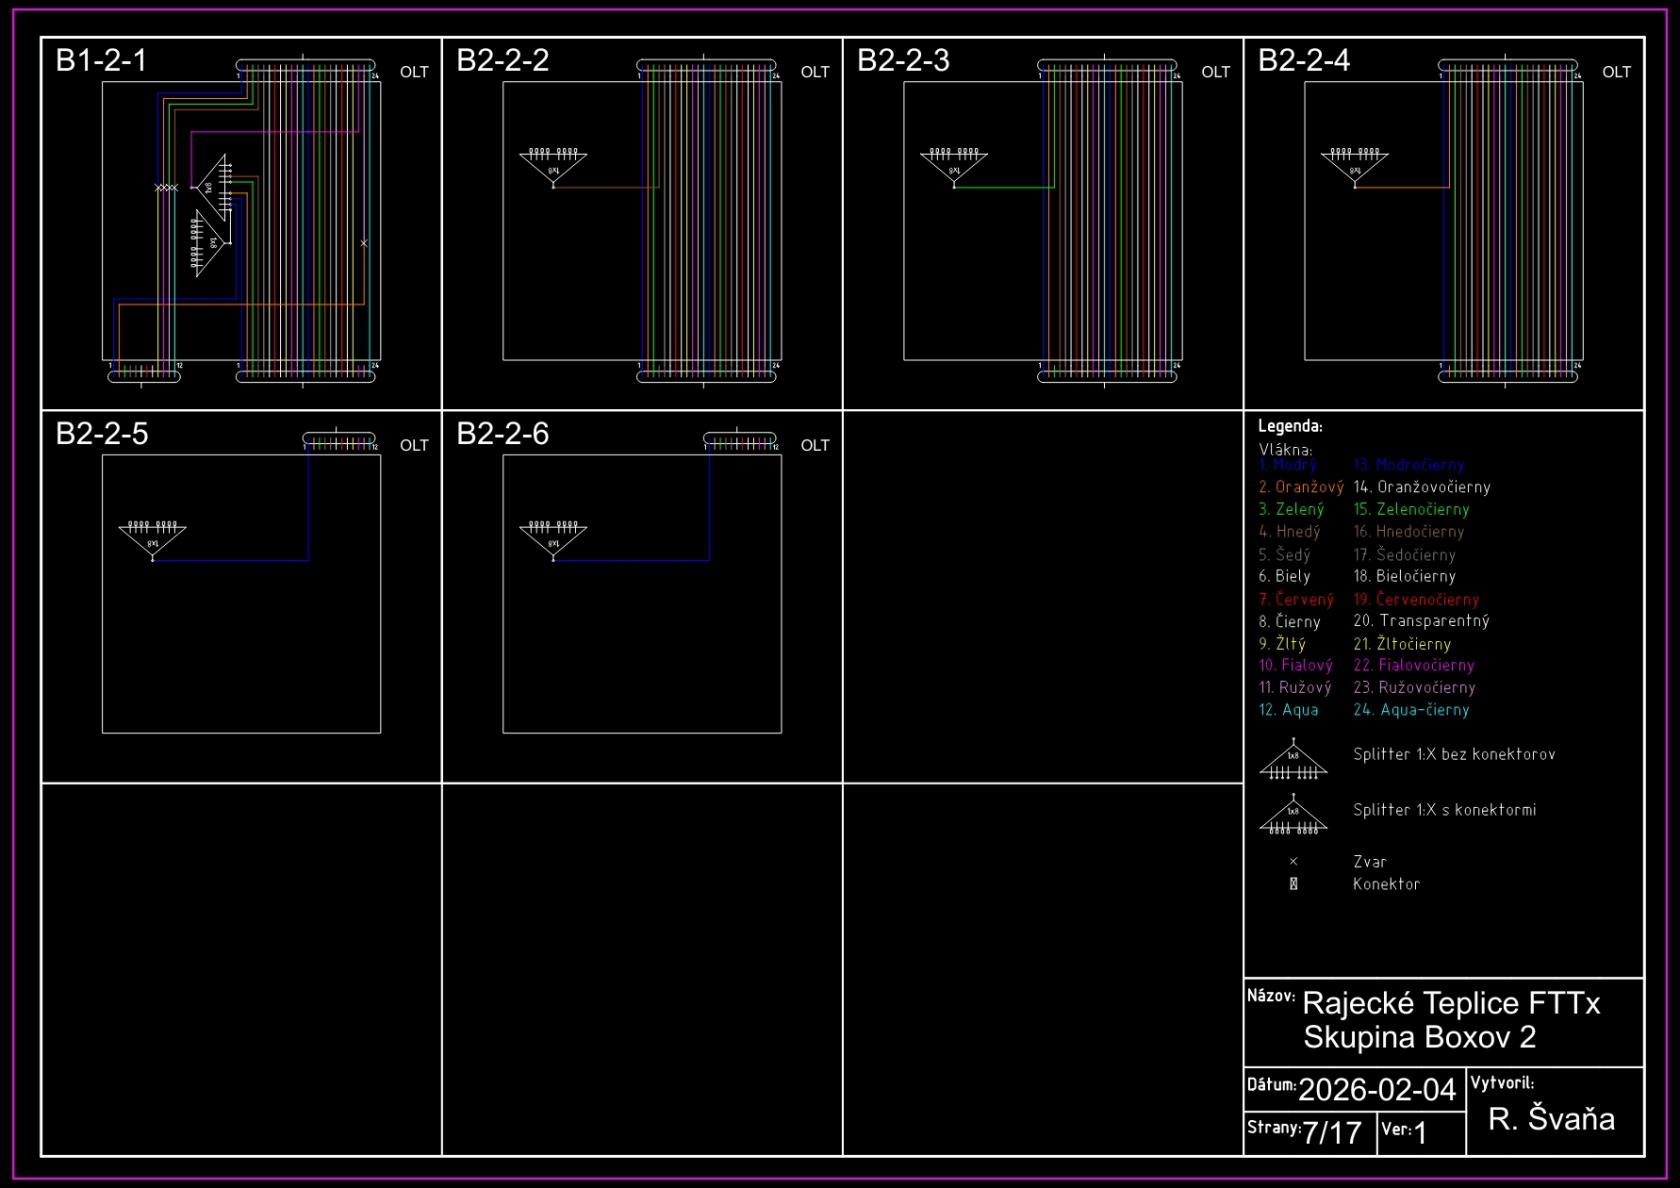Image resolution: width=1680 pixels, height=1188 pixels.
Task: Select the splitter symbol in box B2-2-5
Action: click(152, 539)
